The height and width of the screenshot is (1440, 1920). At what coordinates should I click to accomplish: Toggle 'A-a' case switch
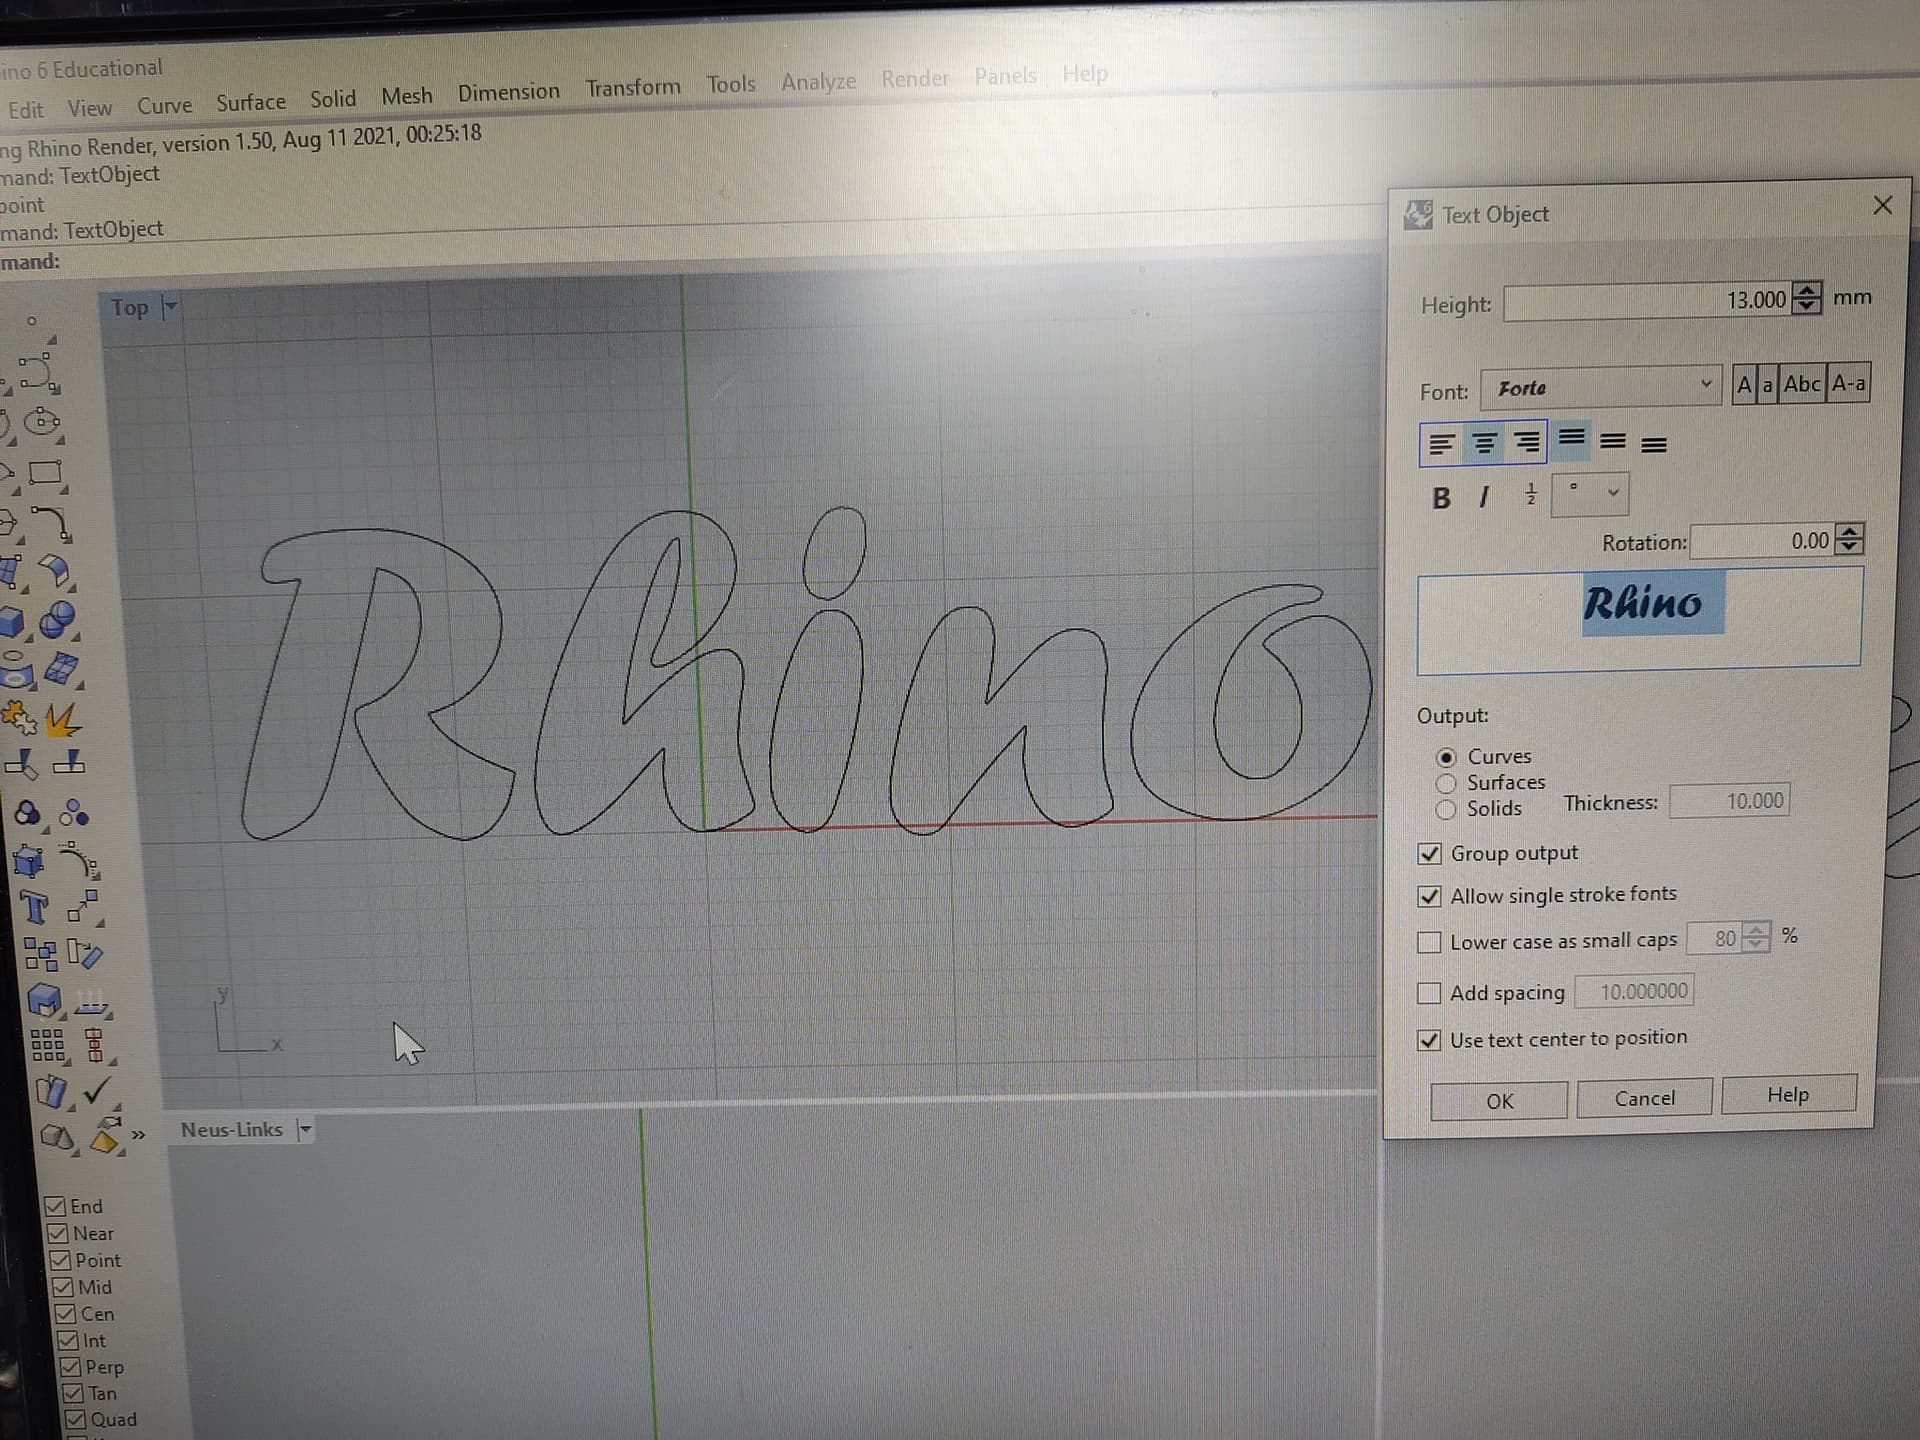[1848, 383]
